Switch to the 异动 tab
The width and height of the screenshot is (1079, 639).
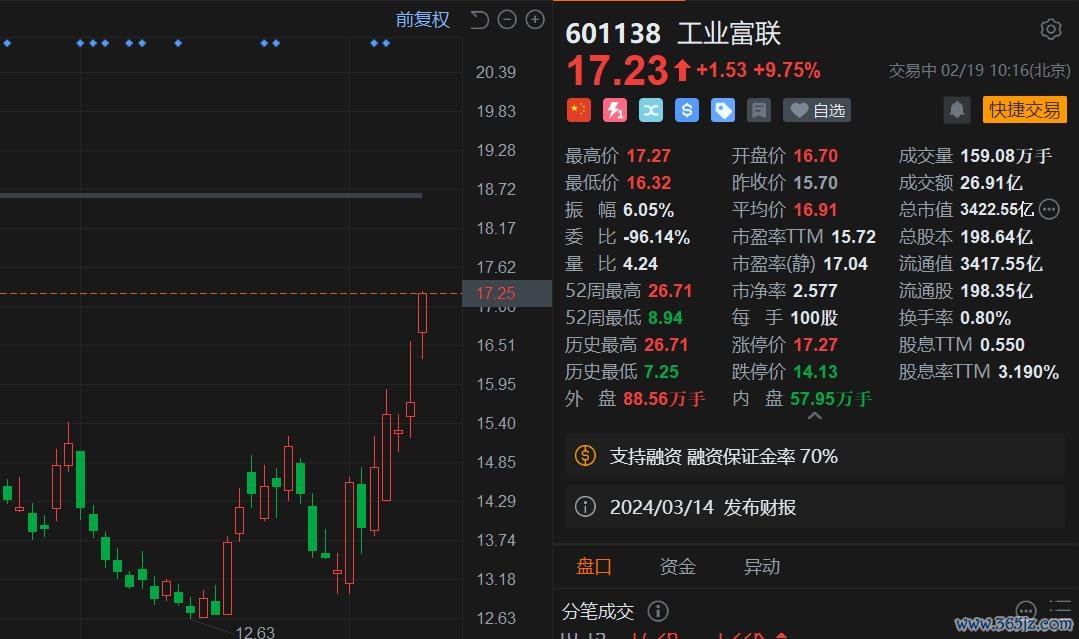point(762,566)
